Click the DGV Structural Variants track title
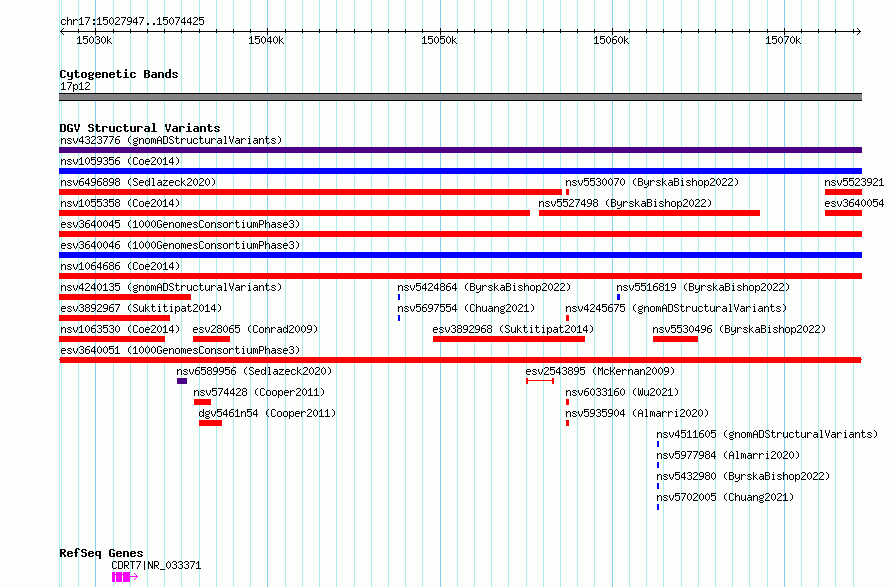 (x=140, y=128)
